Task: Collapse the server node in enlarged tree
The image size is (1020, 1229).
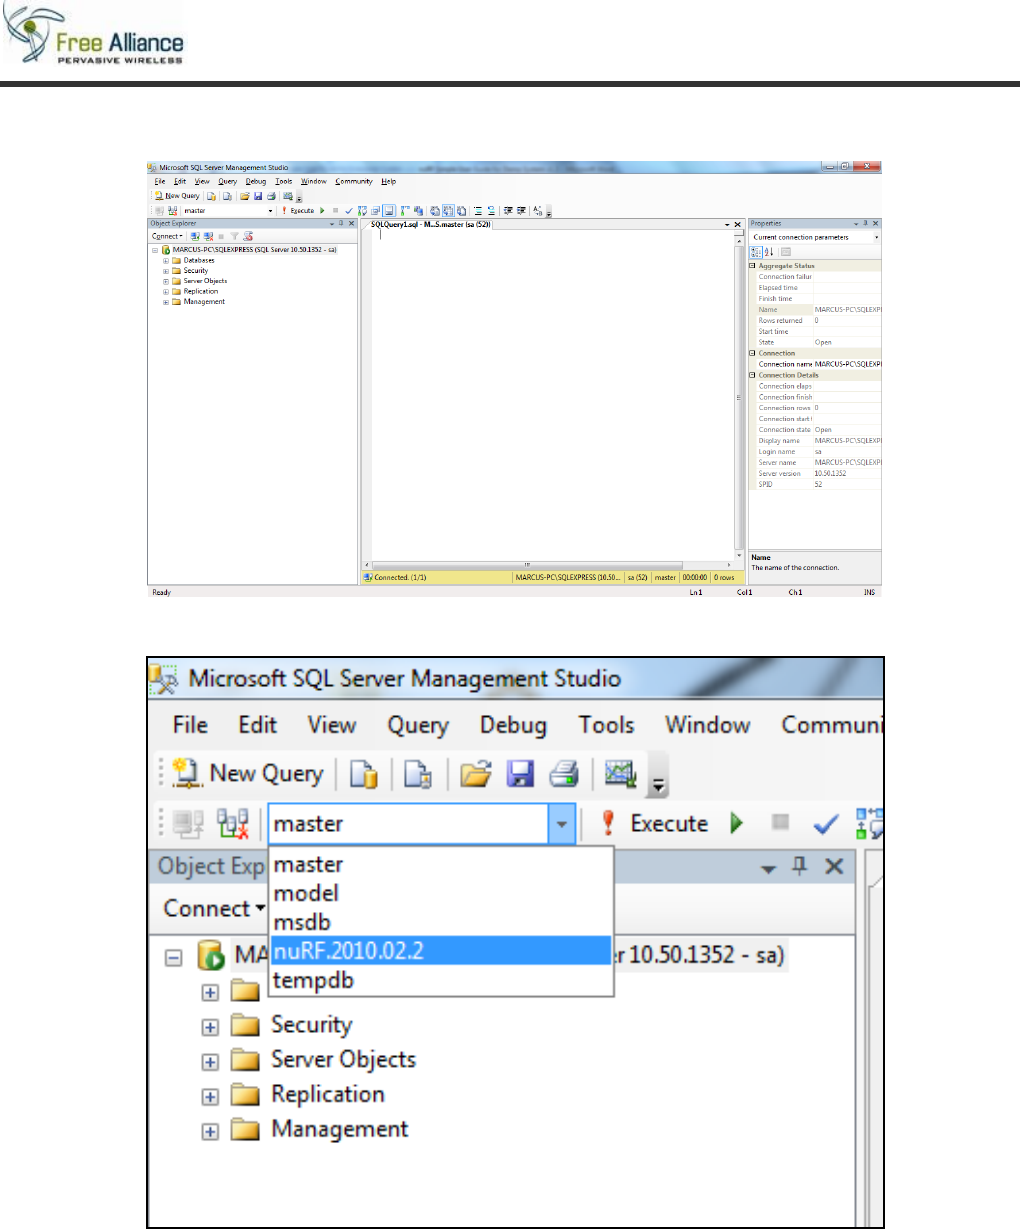Action: (x=174, y=957)
